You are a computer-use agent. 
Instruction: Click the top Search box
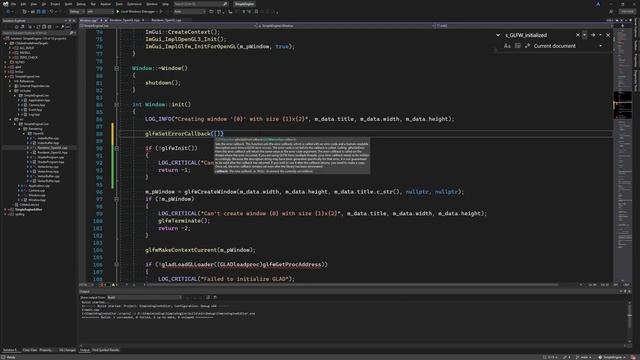point(200,4)
